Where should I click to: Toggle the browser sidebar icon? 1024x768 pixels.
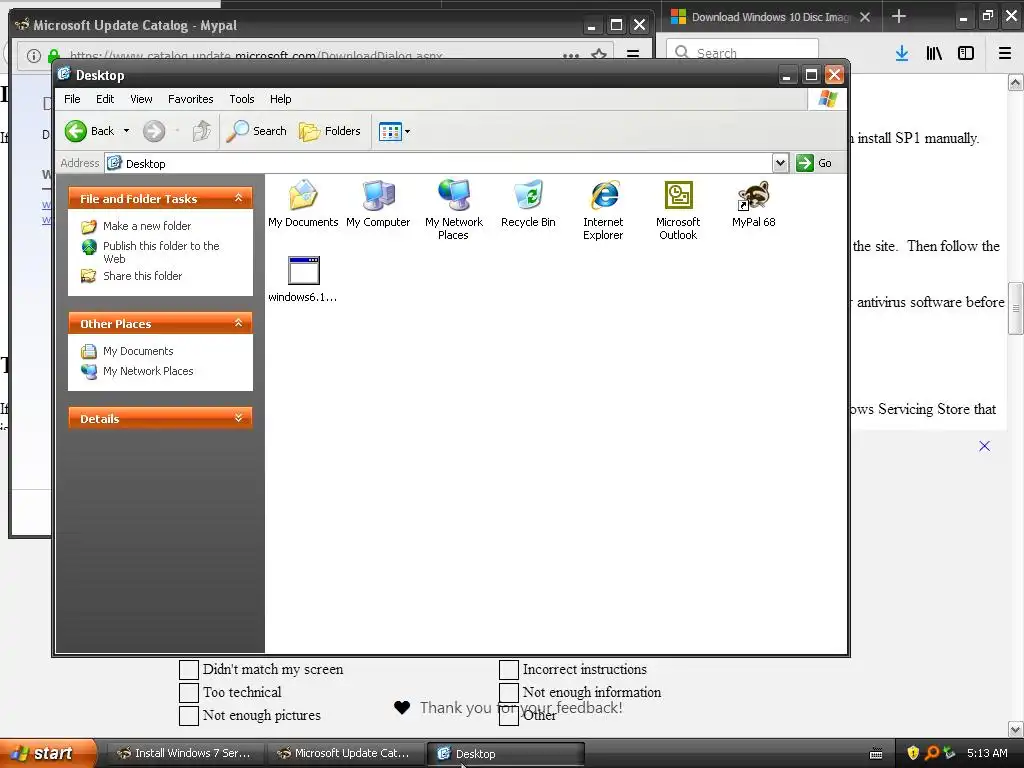coord(966,53)
